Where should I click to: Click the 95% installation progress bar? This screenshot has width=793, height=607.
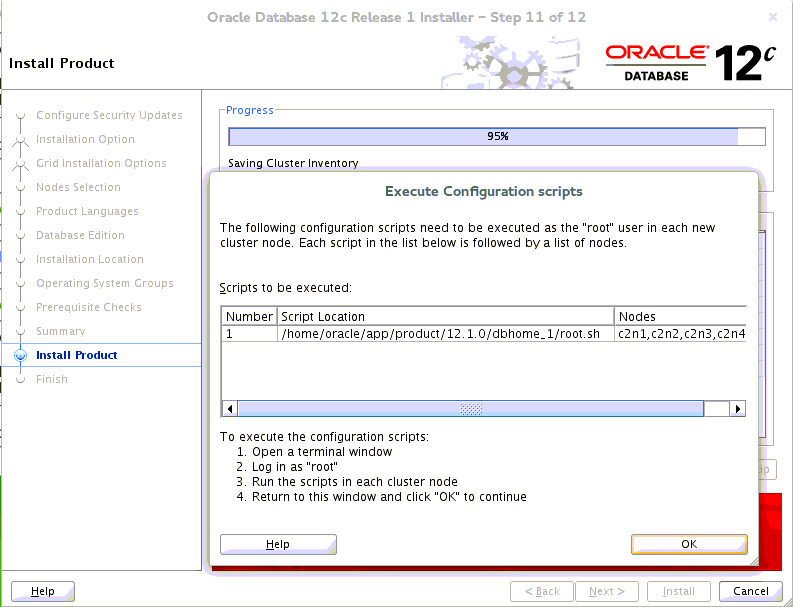[x=497, y=137]
